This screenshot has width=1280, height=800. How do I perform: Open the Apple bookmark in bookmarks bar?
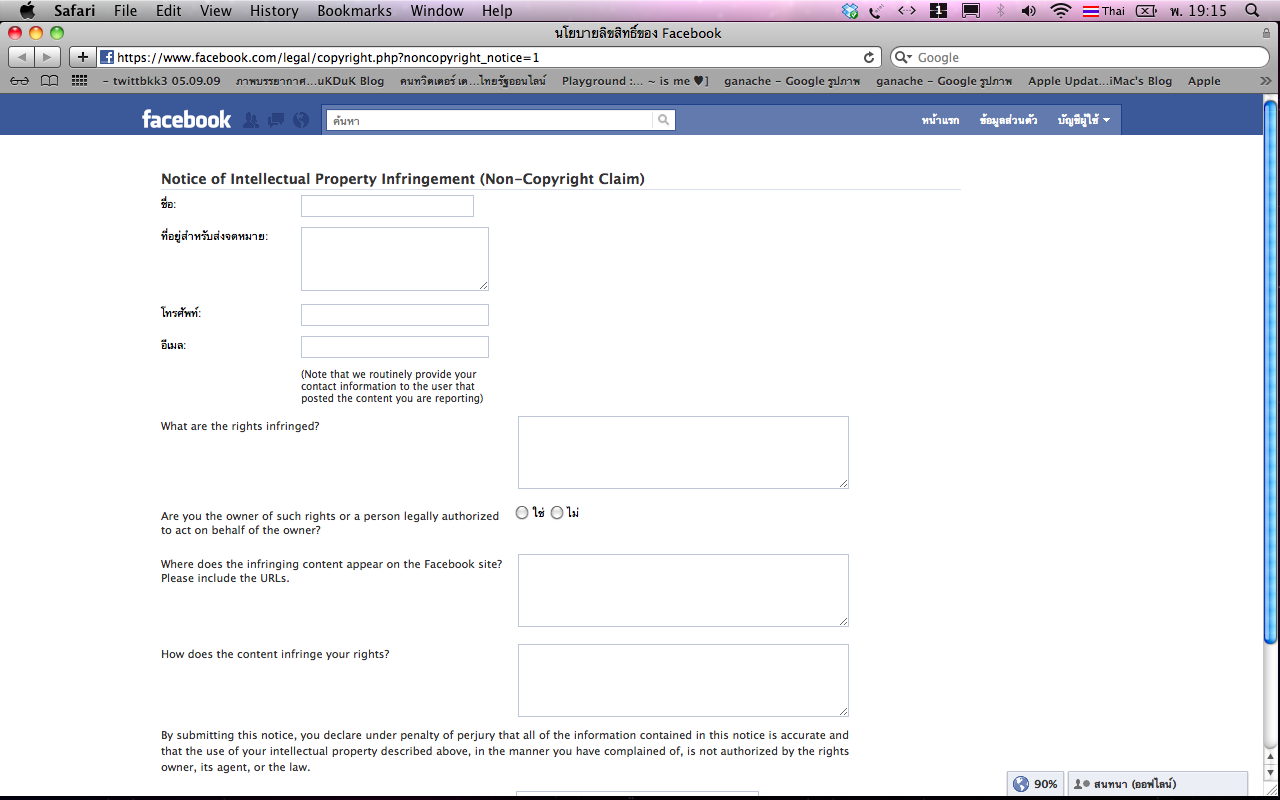click(1204, 81)
